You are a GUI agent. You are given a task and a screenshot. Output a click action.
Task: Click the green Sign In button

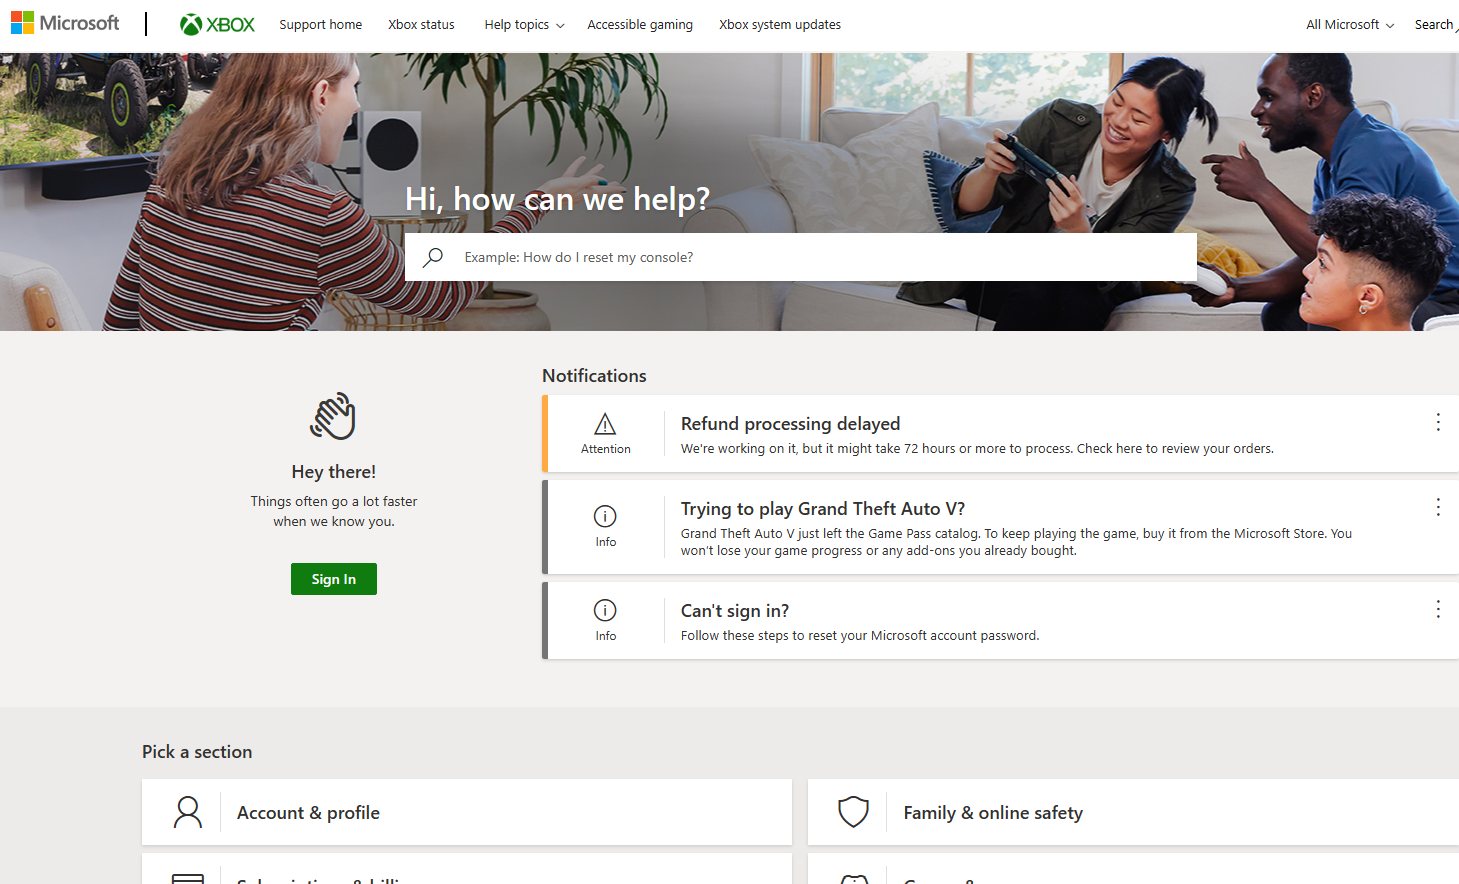coord(334,579)
